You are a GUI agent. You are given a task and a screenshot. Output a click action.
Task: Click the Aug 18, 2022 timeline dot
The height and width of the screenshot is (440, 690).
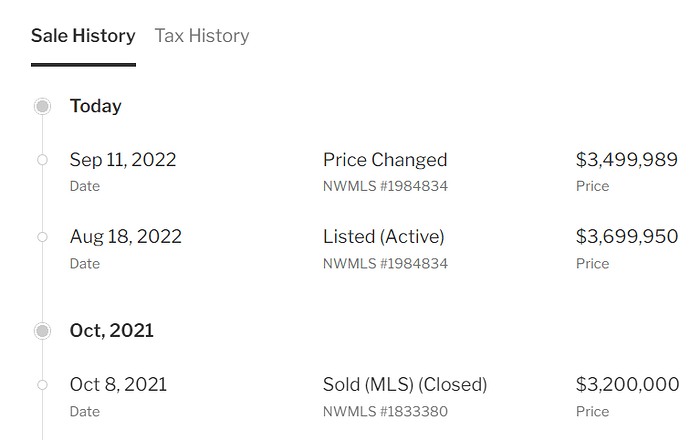click(x=42, y=237)
